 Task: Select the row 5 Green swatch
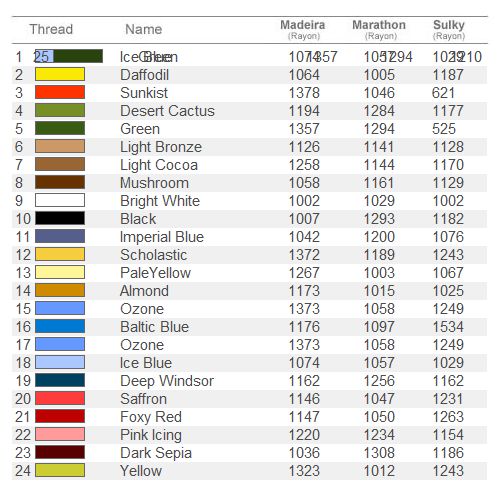tap(60, 128)
